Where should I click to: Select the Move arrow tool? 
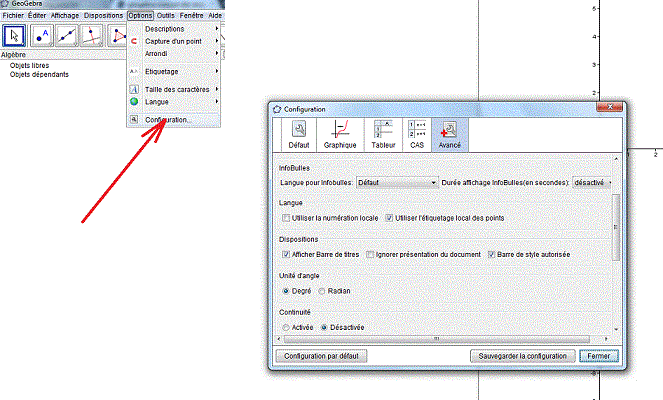tap(15, 36)
